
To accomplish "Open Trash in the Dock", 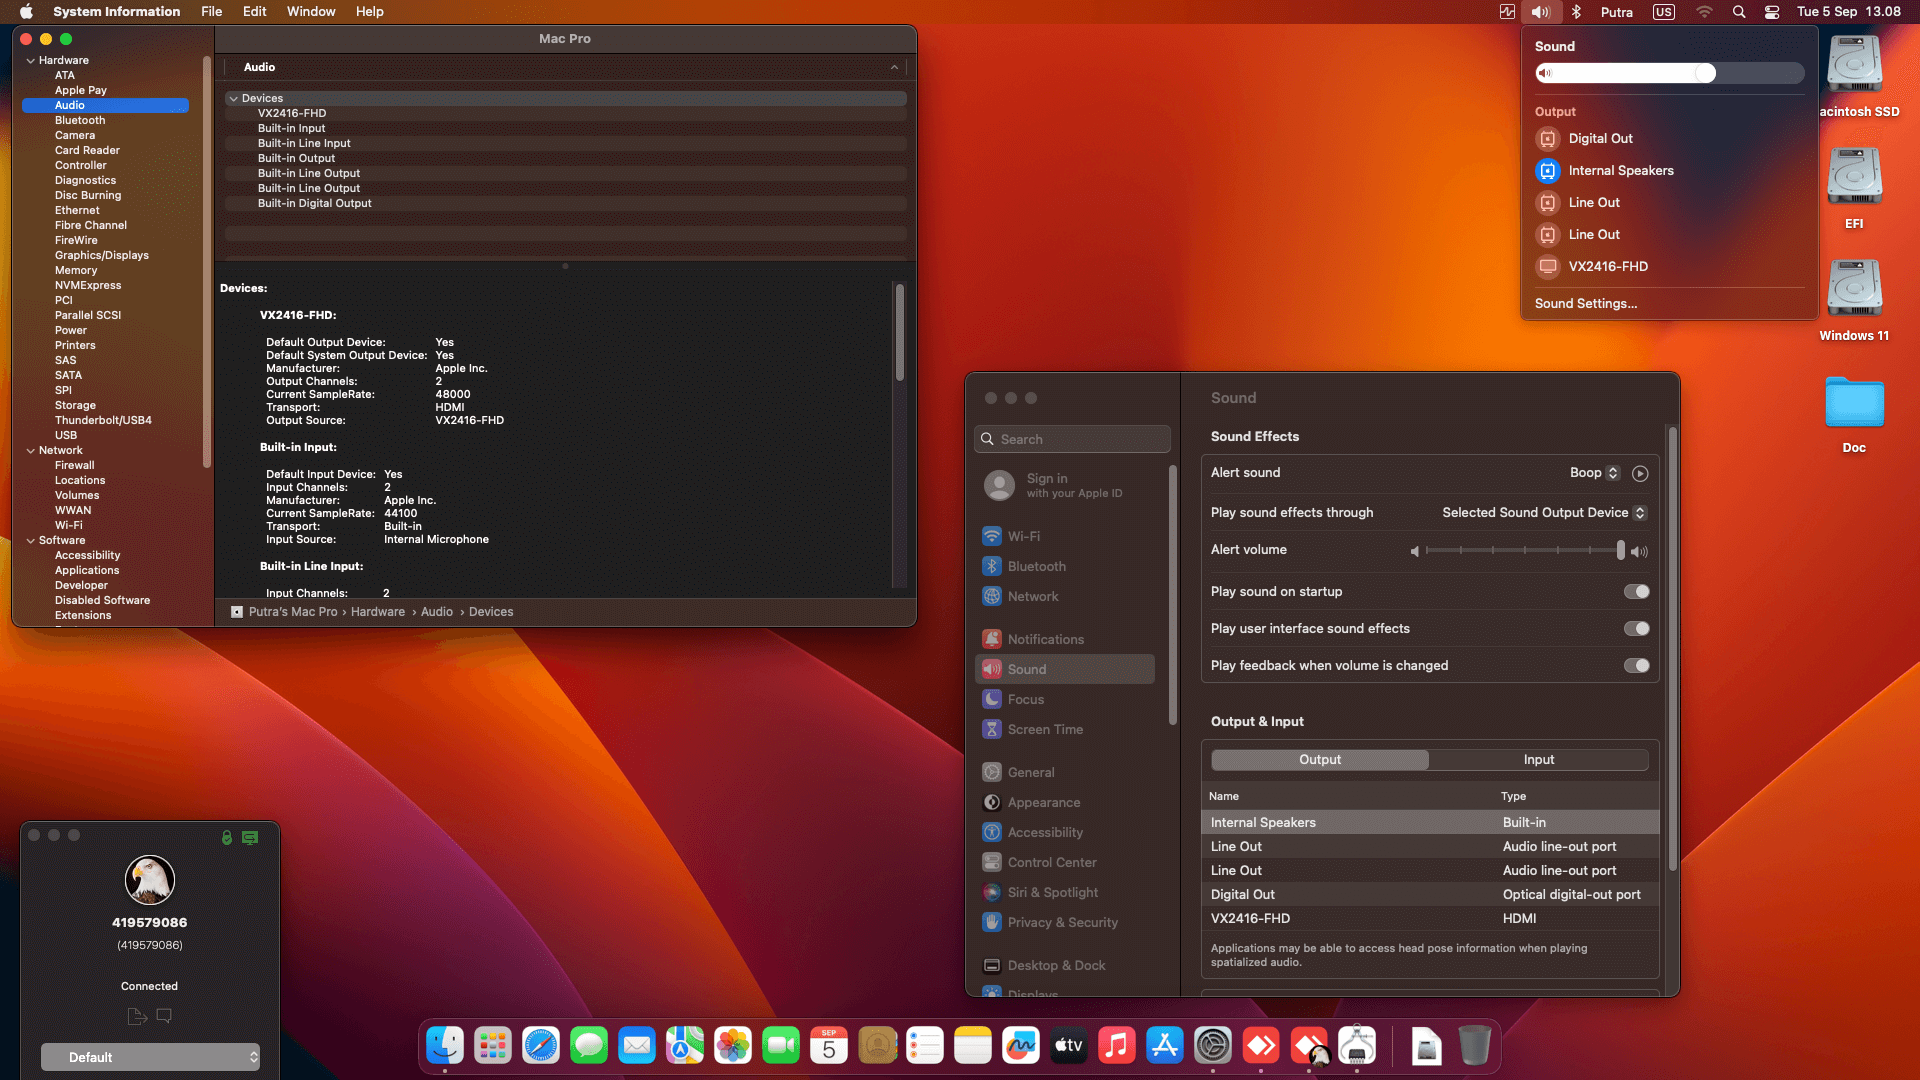I will pyautogui.click(x=1475, y=1046).
